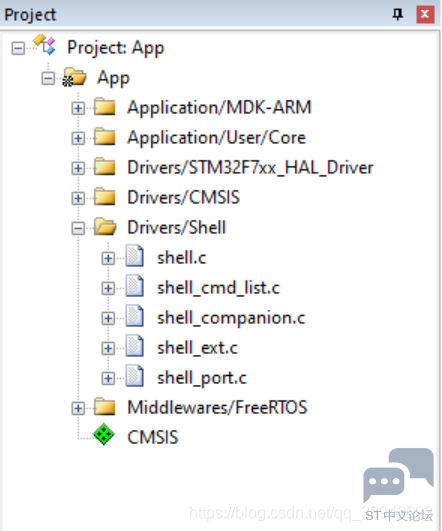Viewport: 442px width, 531px height.
Task: Click the shell.c file icon
Action: [134, 256]
